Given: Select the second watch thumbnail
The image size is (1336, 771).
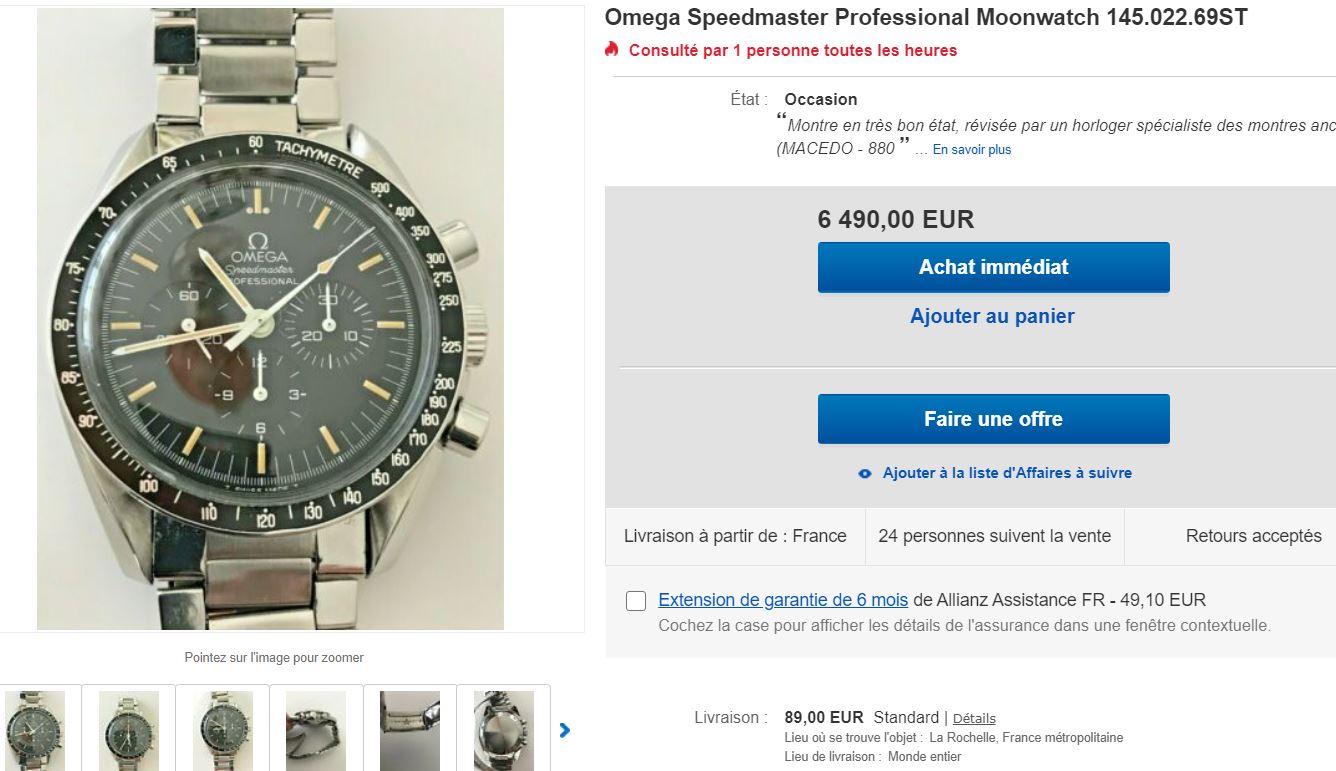Looking at the screenshot, I should pyautogui.click(x=128, y=728).
